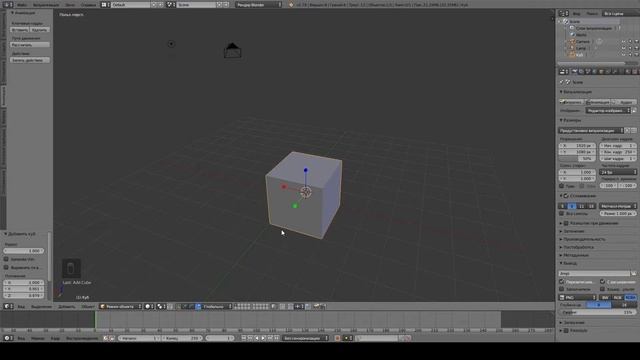
Task: Click the Render still image button
Action: coord(571,102)
